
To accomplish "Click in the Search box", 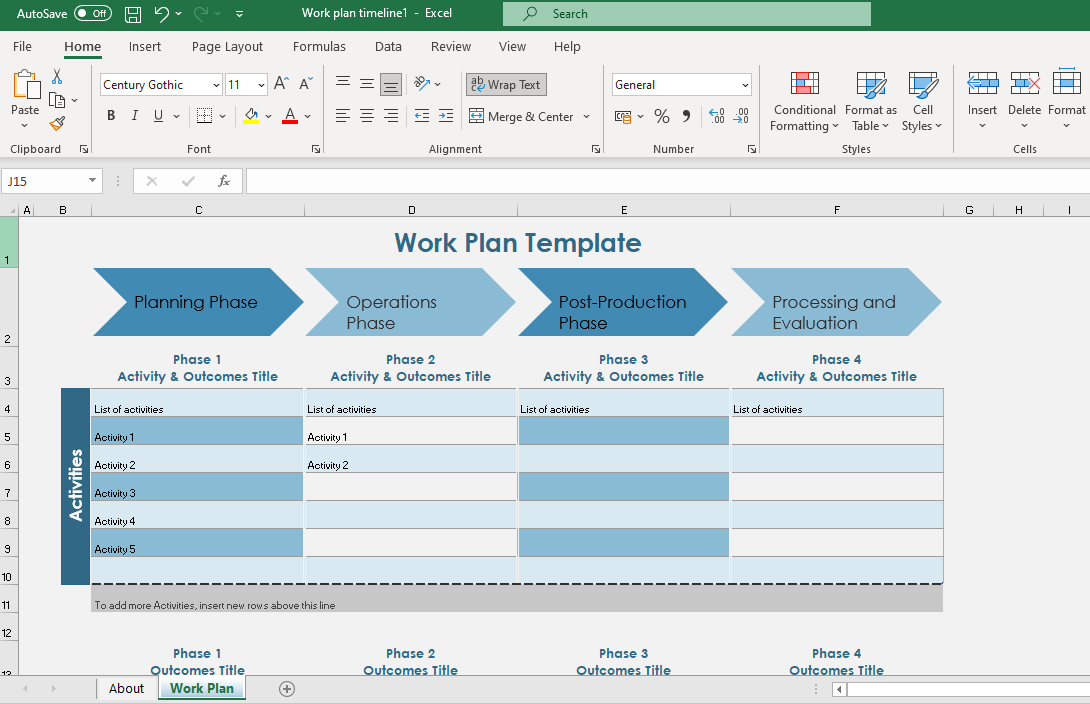I will 687,14.
